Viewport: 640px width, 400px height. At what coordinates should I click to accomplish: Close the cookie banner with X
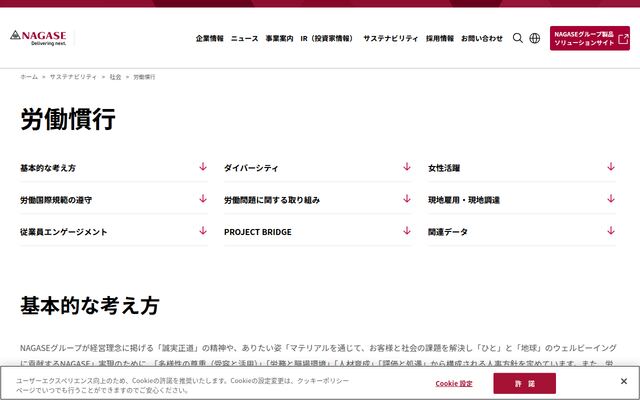coord(624,381)
